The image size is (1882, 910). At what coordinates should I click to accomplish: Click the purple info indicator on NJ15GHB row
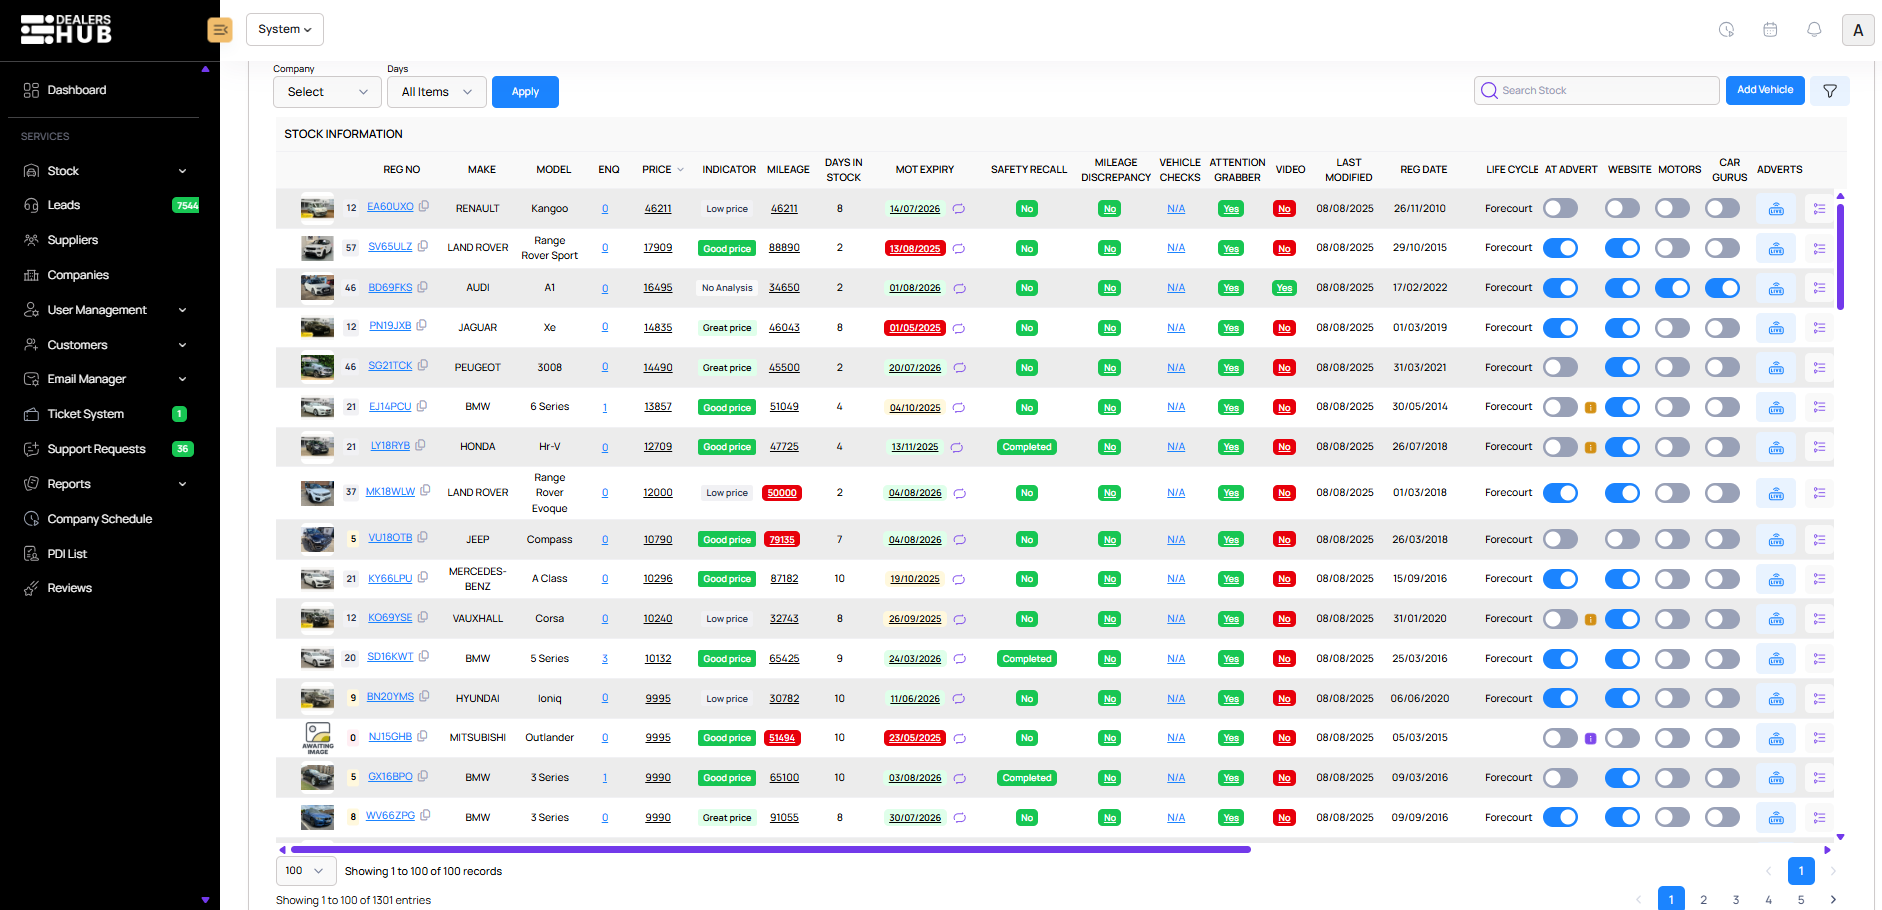point(1590,739)
